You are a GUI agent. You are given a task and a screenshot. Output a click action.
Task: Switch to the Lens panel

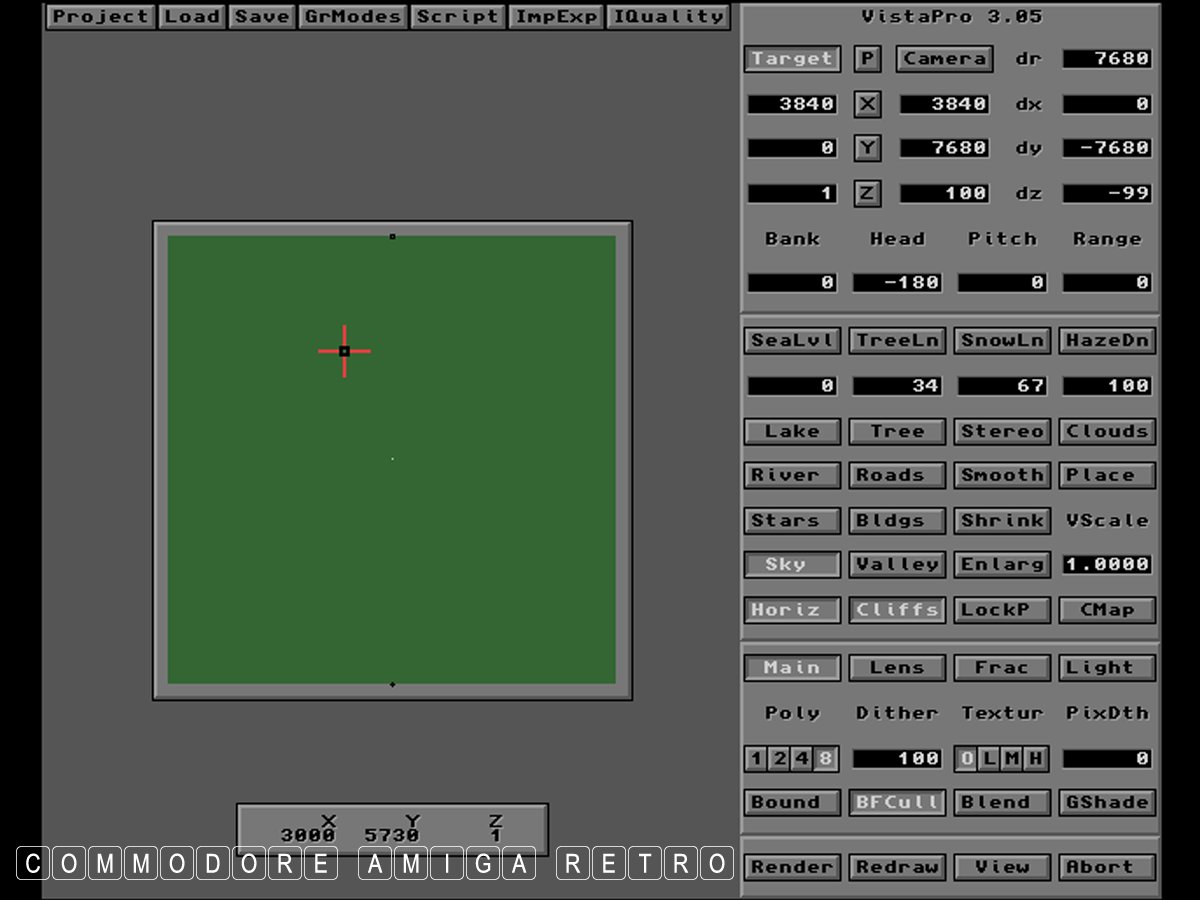point(897,668)
